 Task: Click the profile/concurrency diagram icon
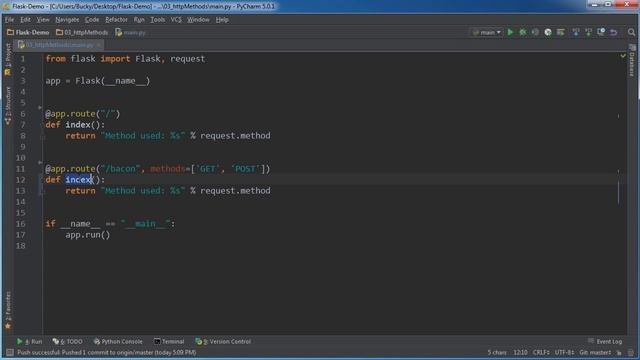pyautogui.click(x=548, y=32)
